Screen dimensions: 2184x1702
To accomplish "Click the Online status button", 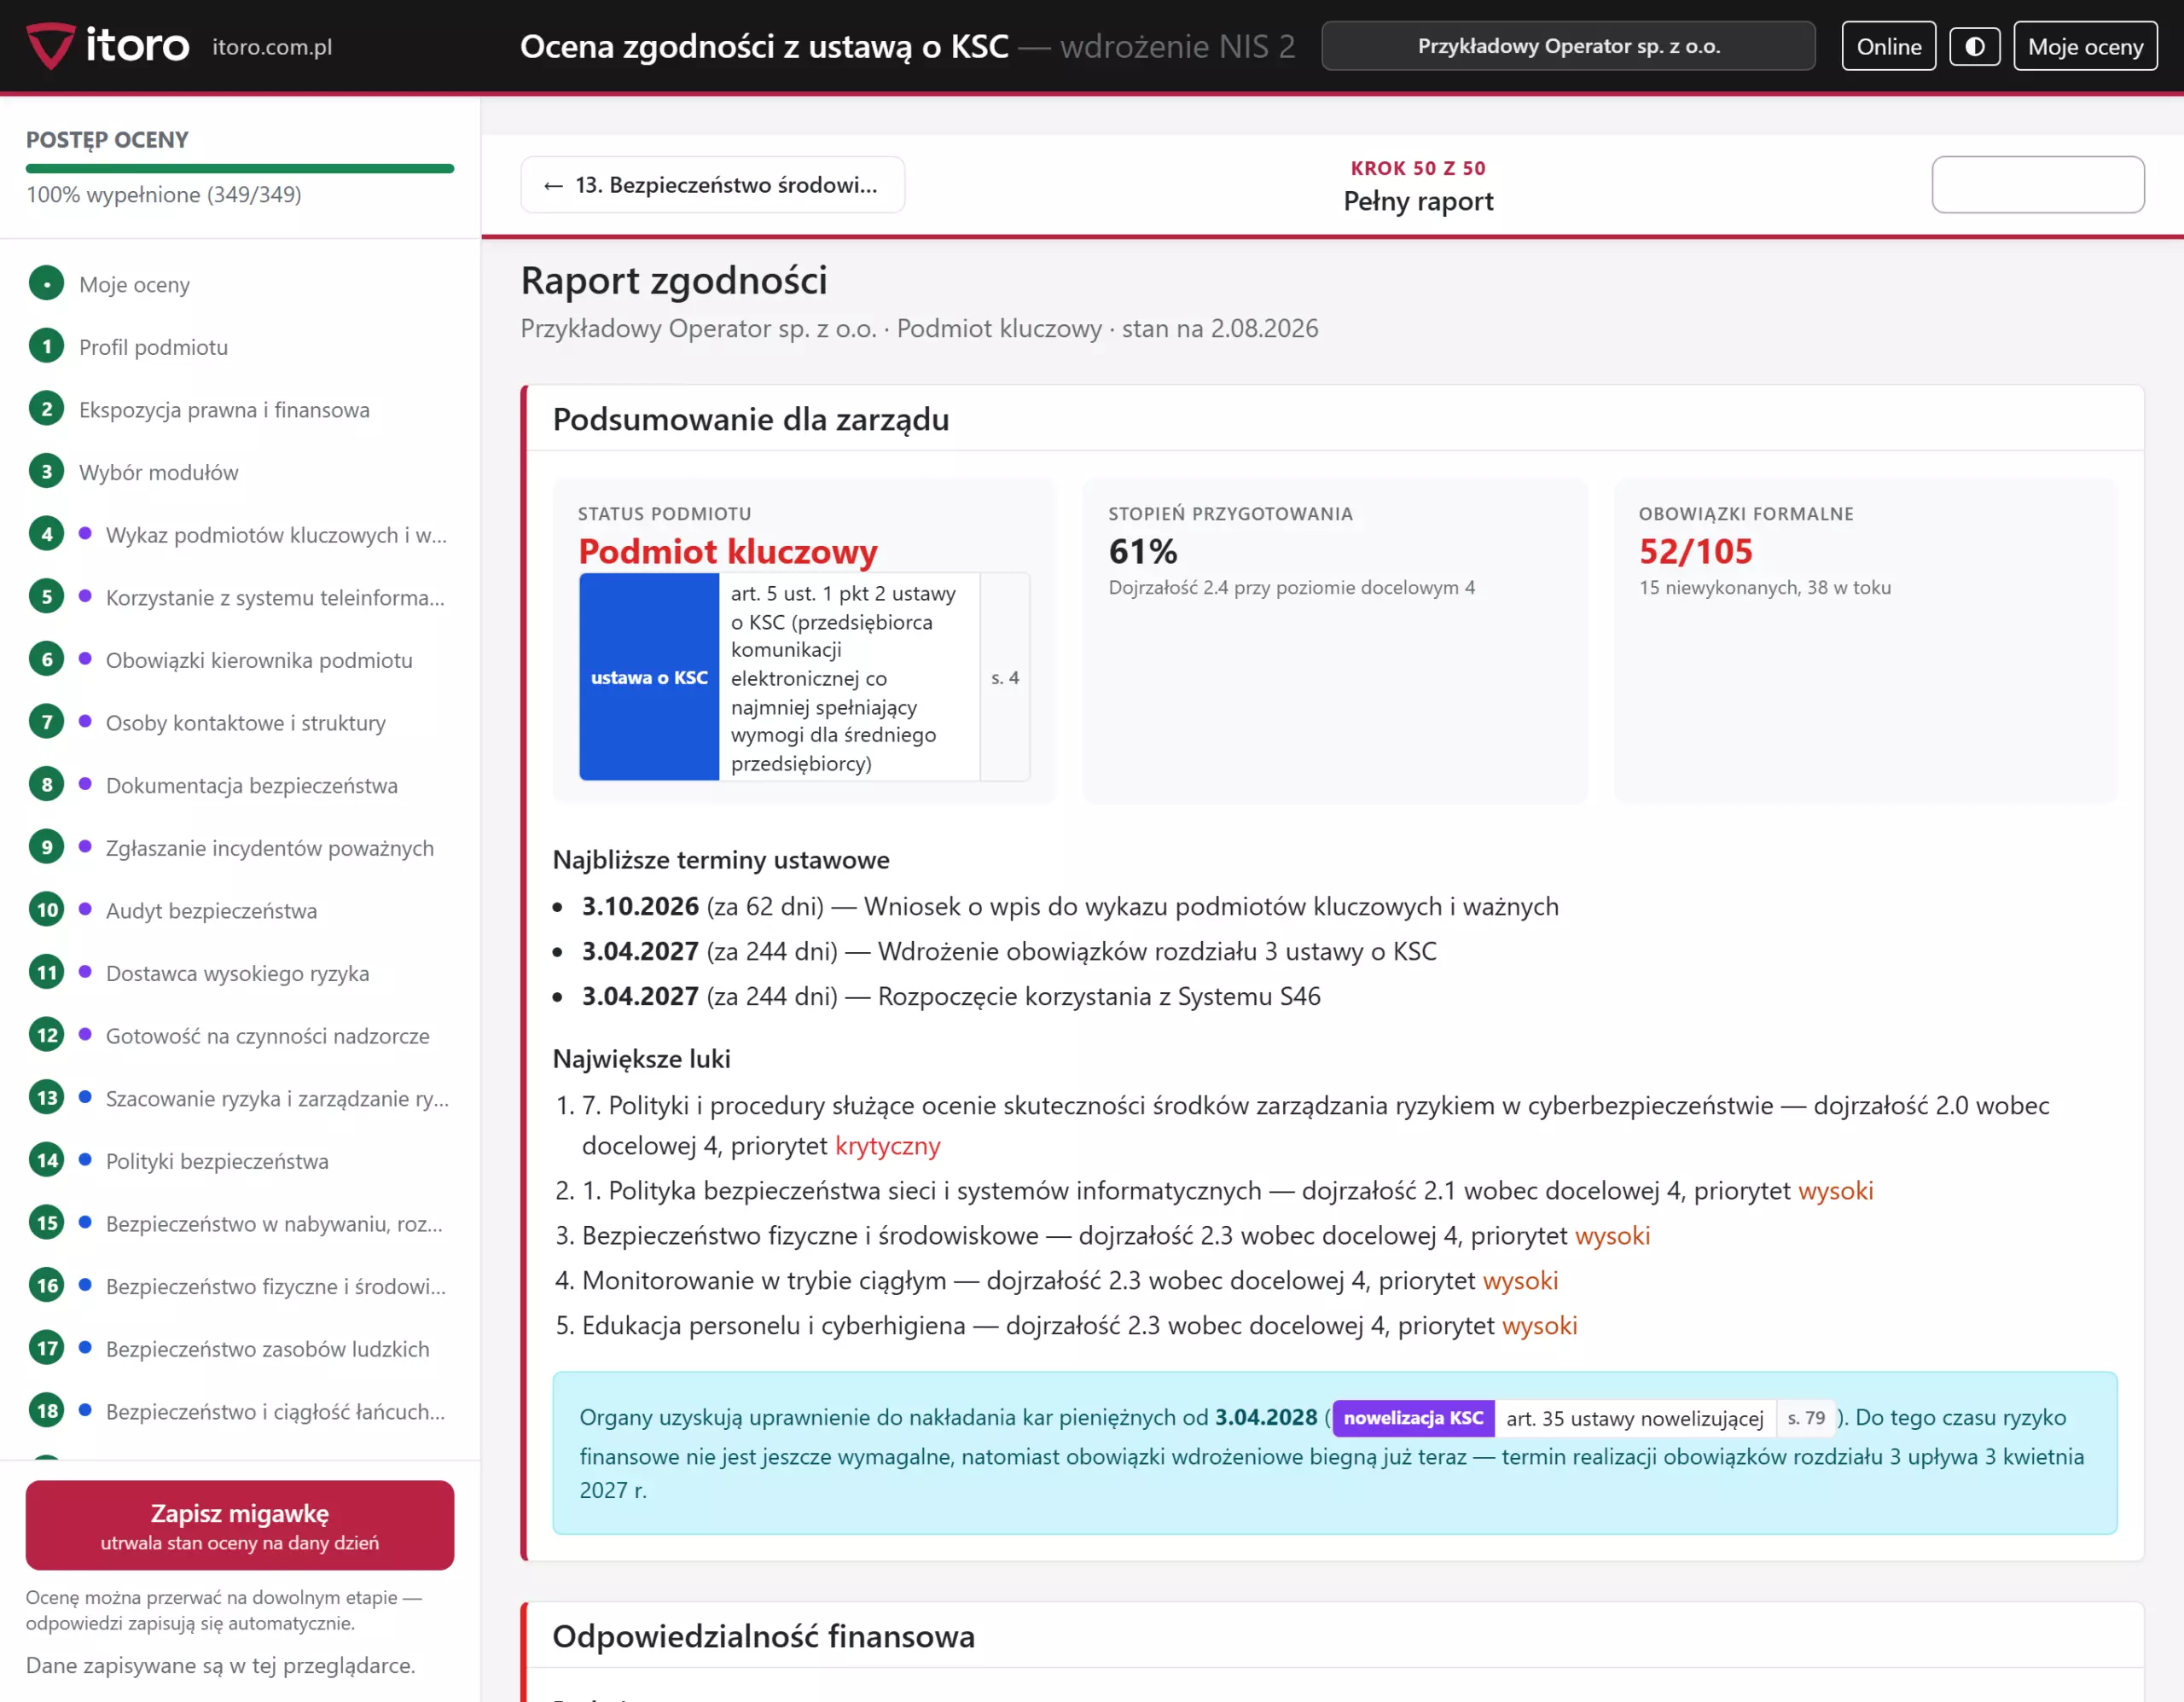I will [x=1888, y=46].
